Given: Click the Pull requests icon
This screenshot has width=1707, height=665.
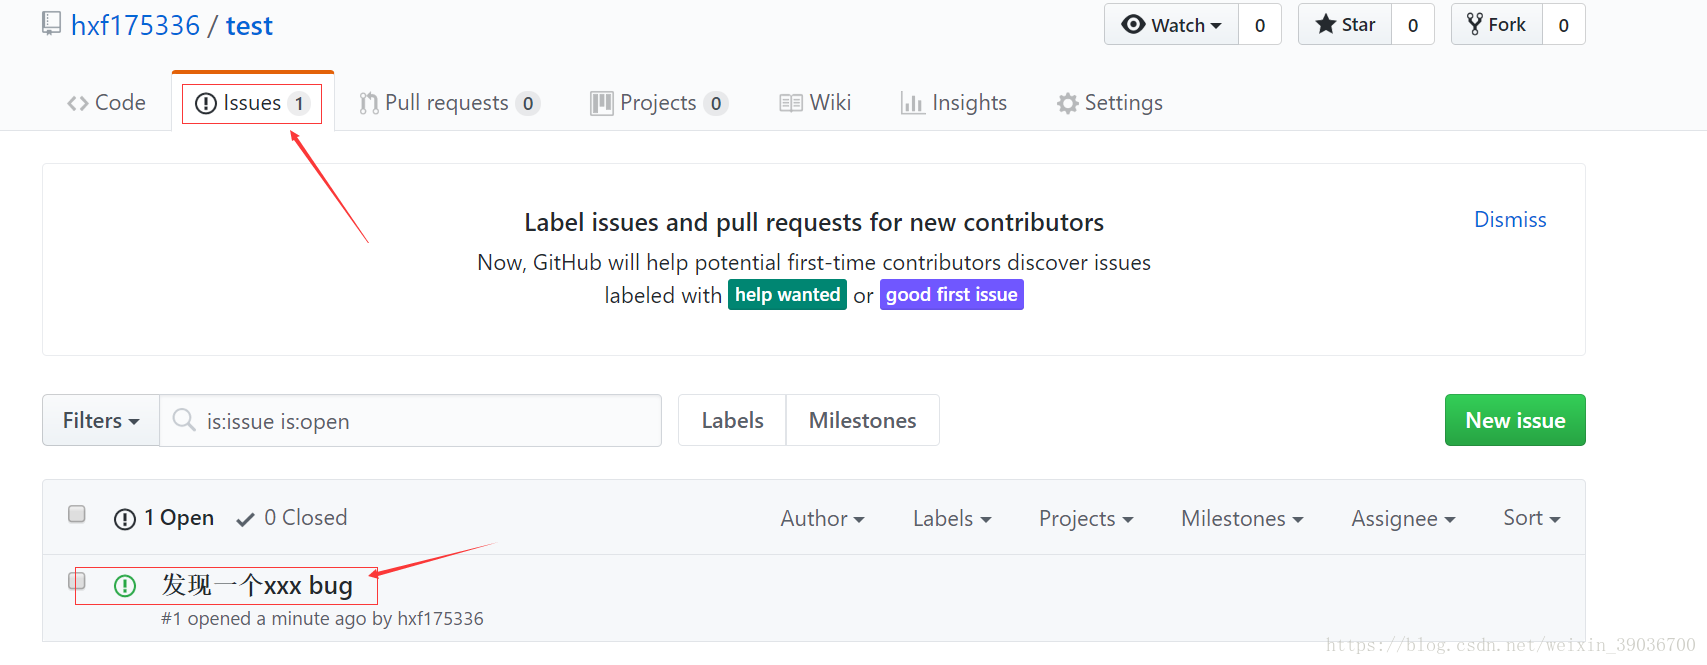Looking at the screenshot, I should 369,103.
